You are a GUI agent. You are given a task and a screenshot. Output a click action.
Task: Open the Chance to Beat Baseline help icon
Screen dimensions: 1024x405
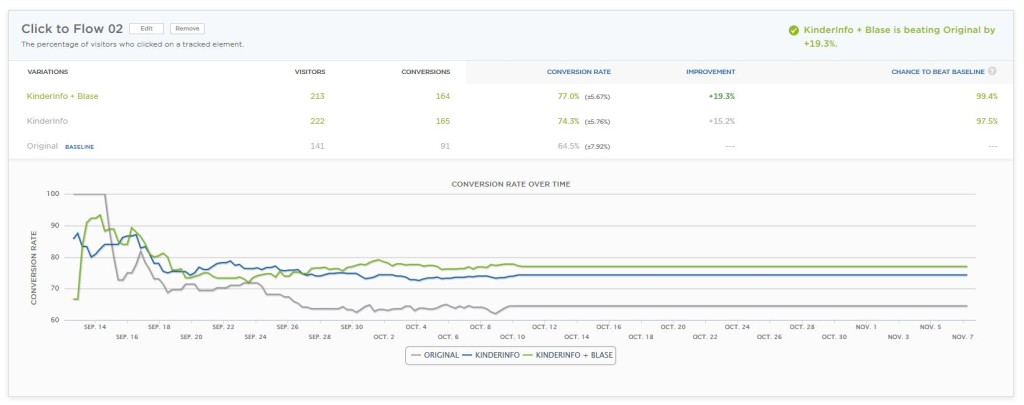click(993, 71)
